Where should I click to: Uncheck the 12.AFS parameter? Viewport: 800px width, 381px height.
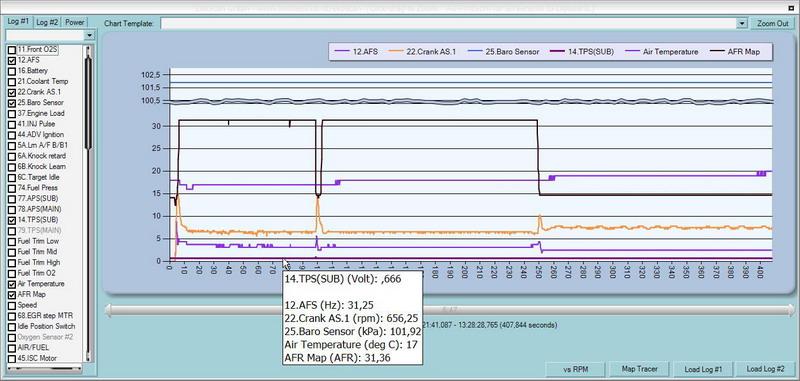11,61
